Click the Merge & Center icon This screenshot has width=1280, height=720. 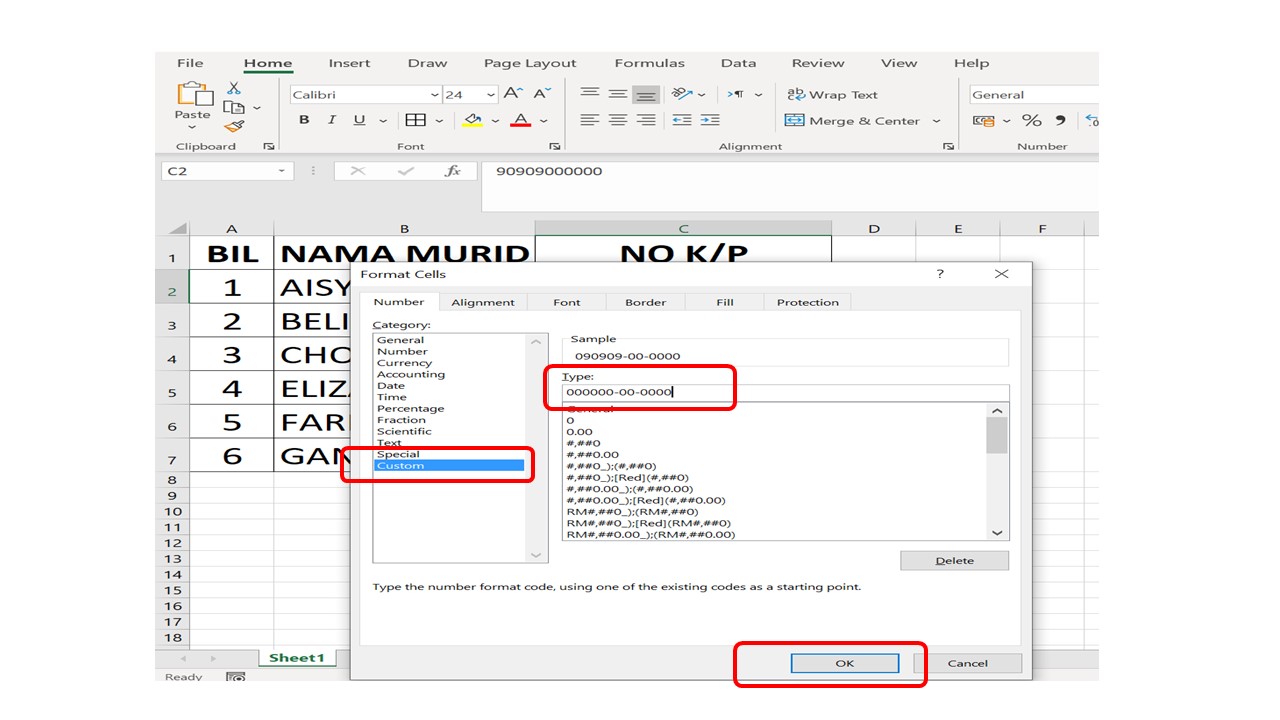(795, 120)
